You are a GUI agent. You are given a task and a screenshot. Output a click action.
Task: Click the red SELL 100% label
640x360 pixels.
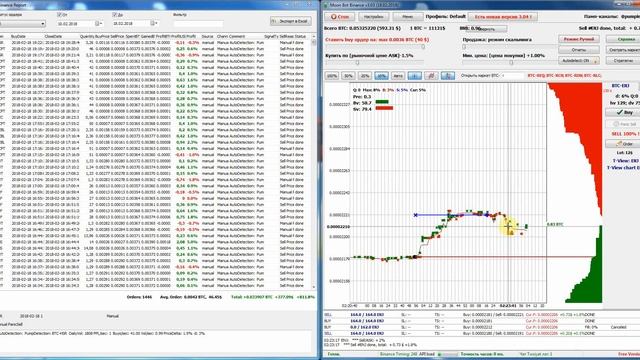pyautogui.click(x=625, y=134)
